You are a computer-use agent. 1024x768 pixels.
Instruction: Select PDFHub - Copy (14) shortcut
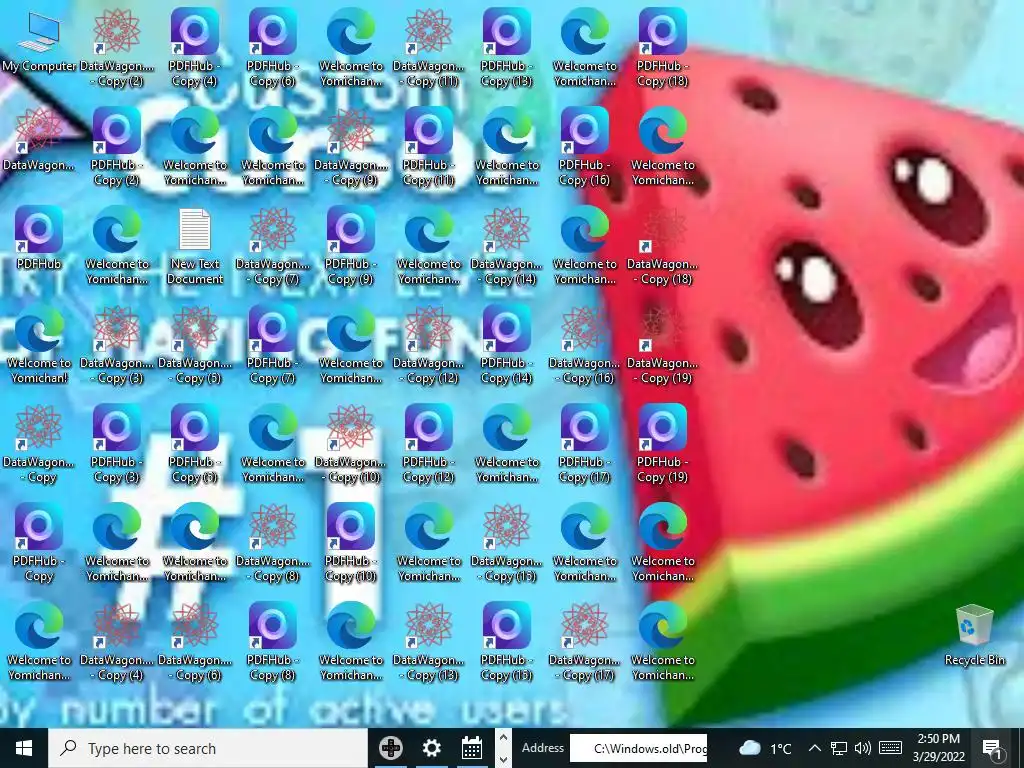pyautogui.click(x=507, y=345)
